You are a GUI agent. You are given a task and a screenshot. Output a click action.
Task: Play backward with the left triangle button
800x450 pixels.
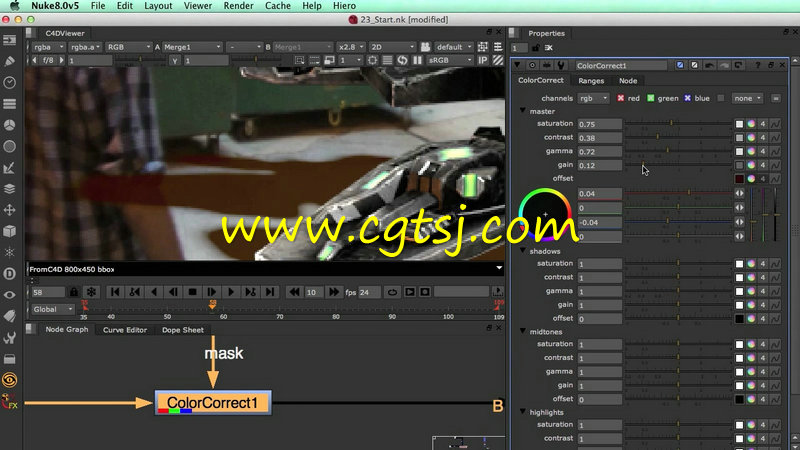154,292
